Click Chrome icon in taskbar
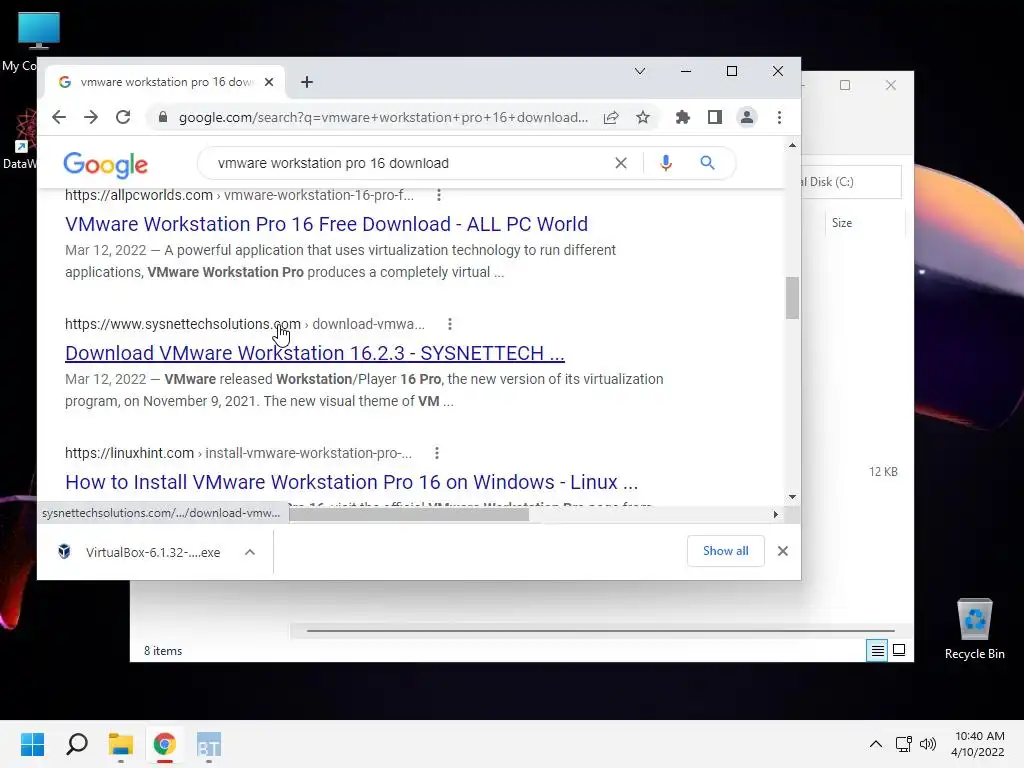This screenshot has width=1024, height=768. 165,744
